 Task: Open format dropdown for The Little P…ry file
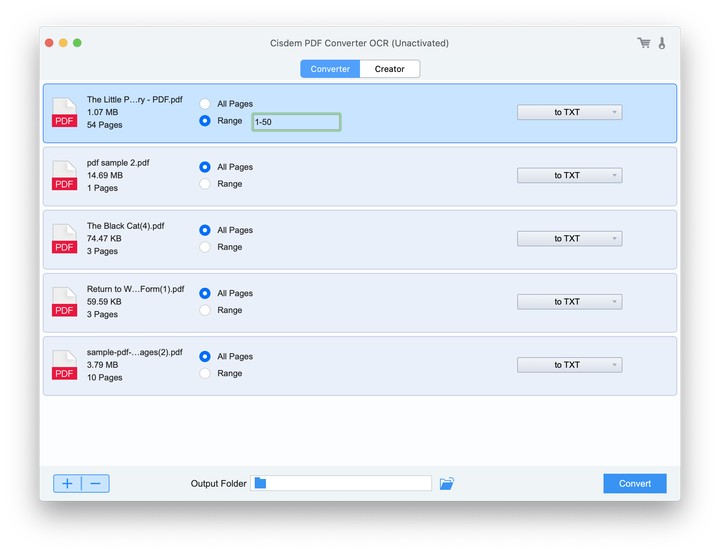click(x=569, y=112)
